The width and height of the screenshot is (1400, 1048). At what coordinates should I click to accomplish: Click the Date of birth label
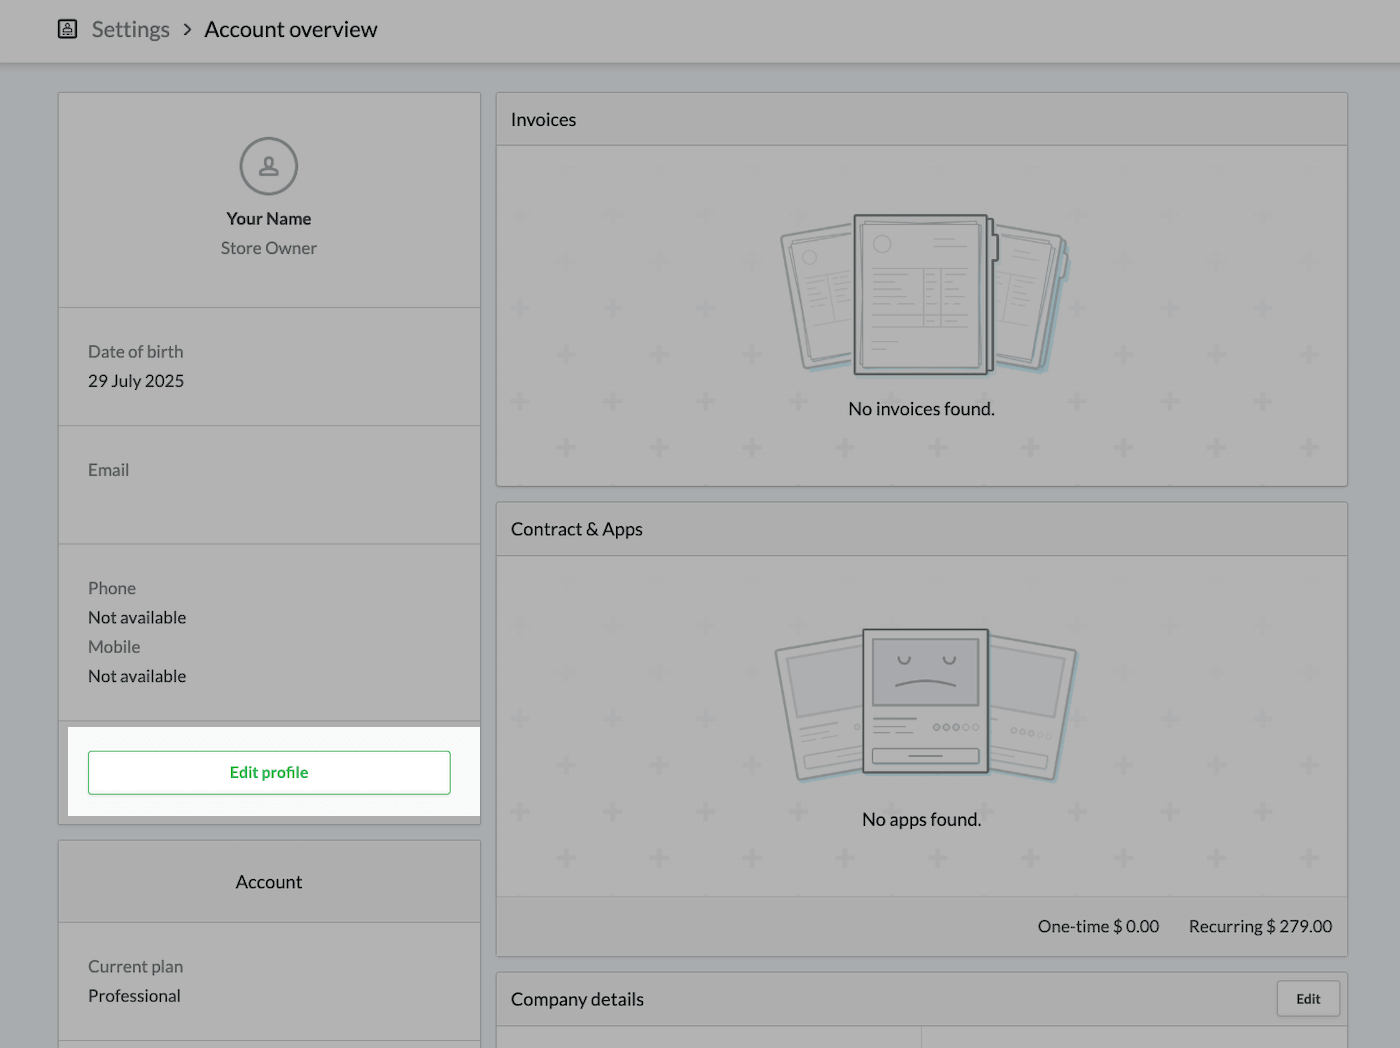pyautogui.click(x=136, y=352)
